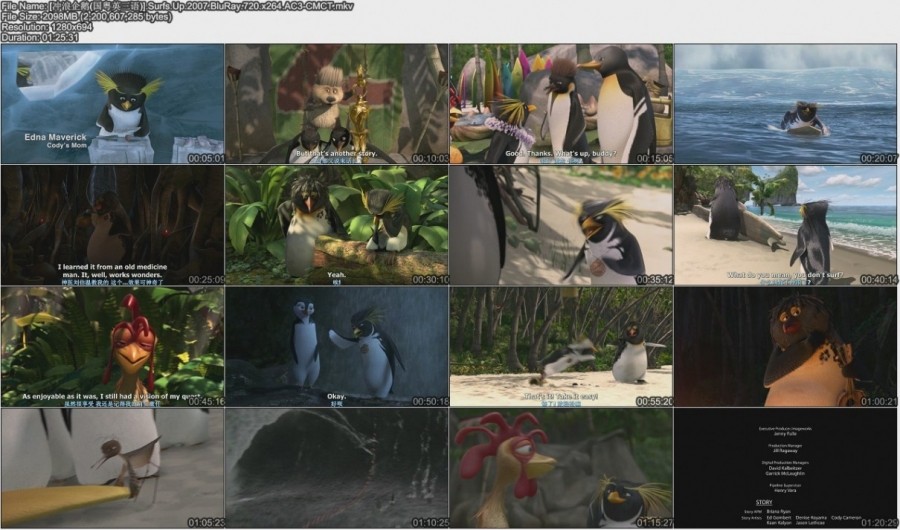The width and height of the screenshot is (900, 530).
Task: Select the frame stamped 00:55:20
Action: click(x=561, y=347)
